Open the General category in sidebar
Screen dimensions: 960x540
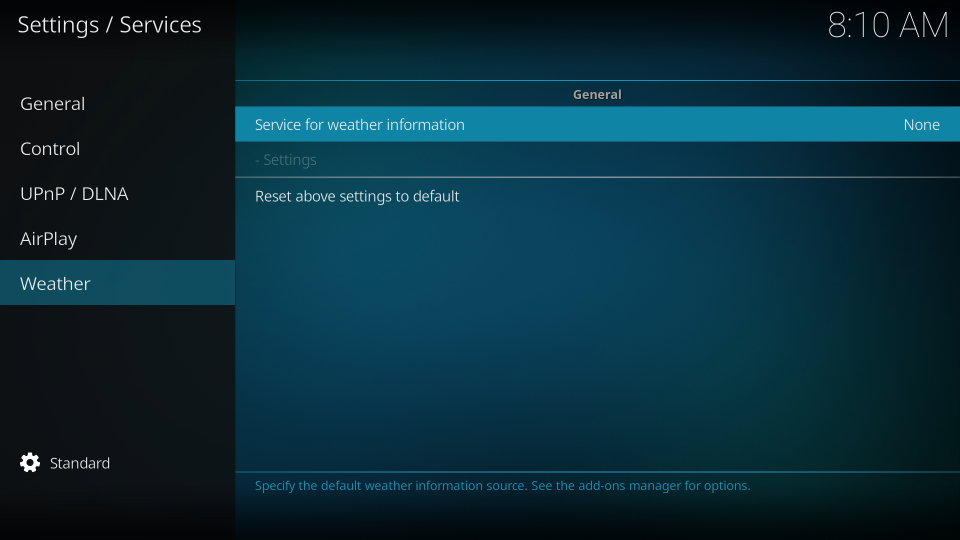(x=53, y=104)
